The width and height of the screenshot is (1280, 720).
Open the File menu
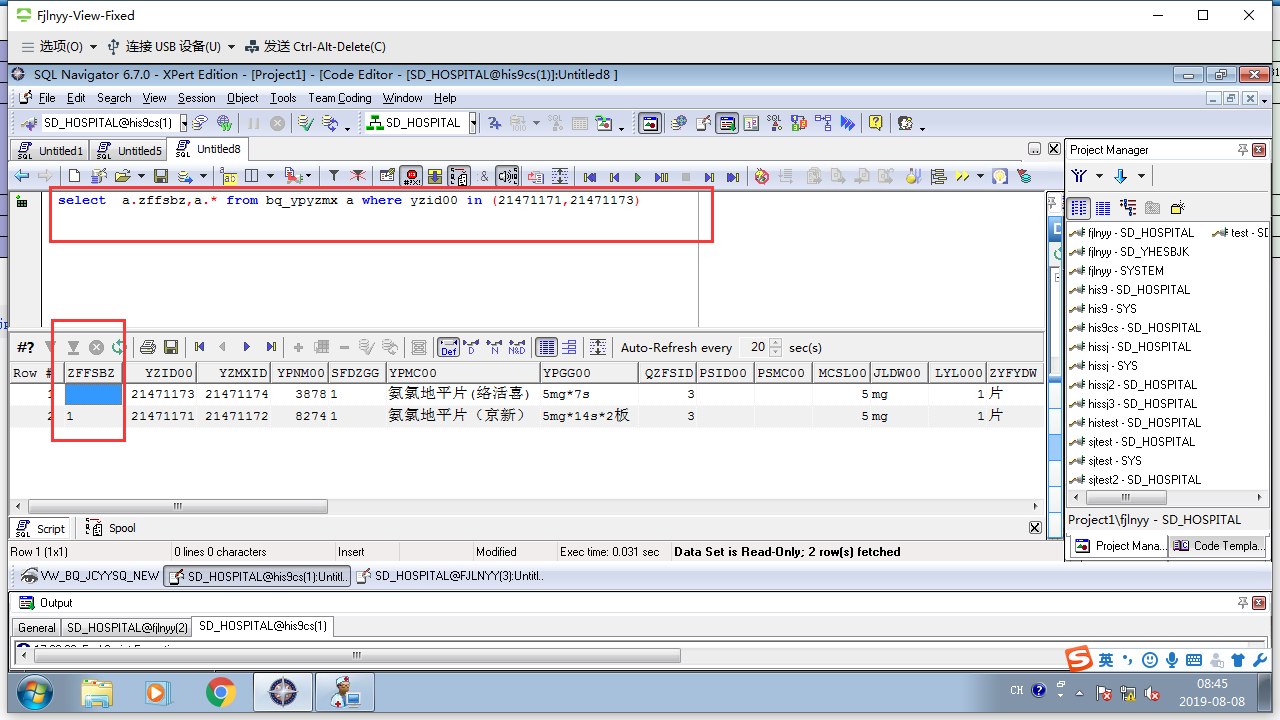[47, 98]
